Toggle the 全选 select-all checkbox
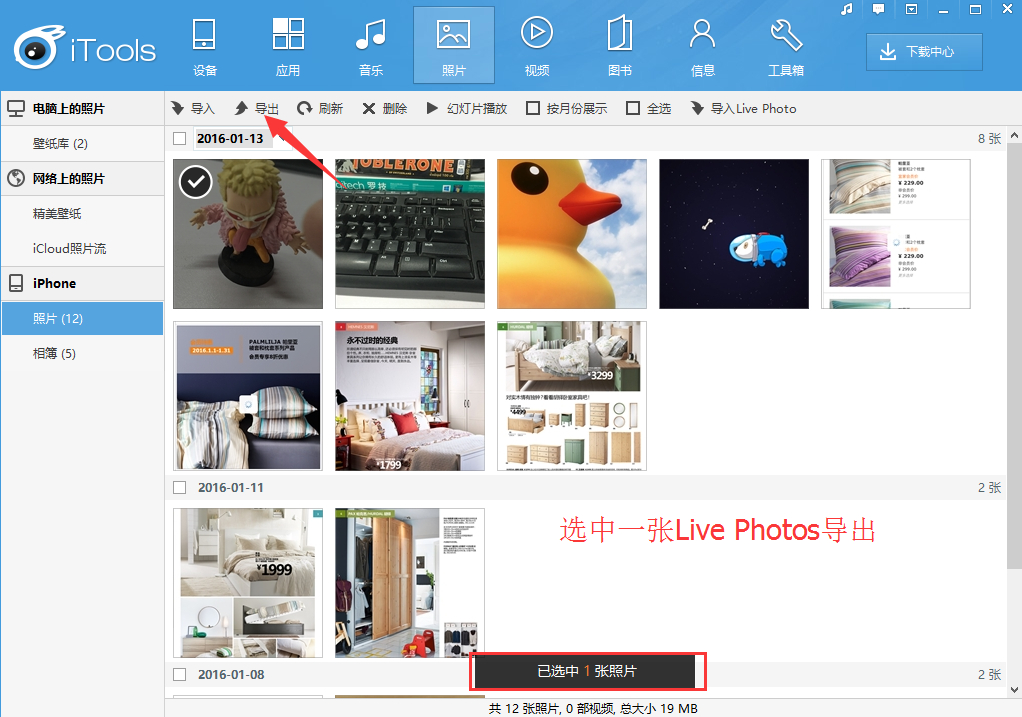The image size is (1022, 717). pyautogui.click(x=632, y=108)
